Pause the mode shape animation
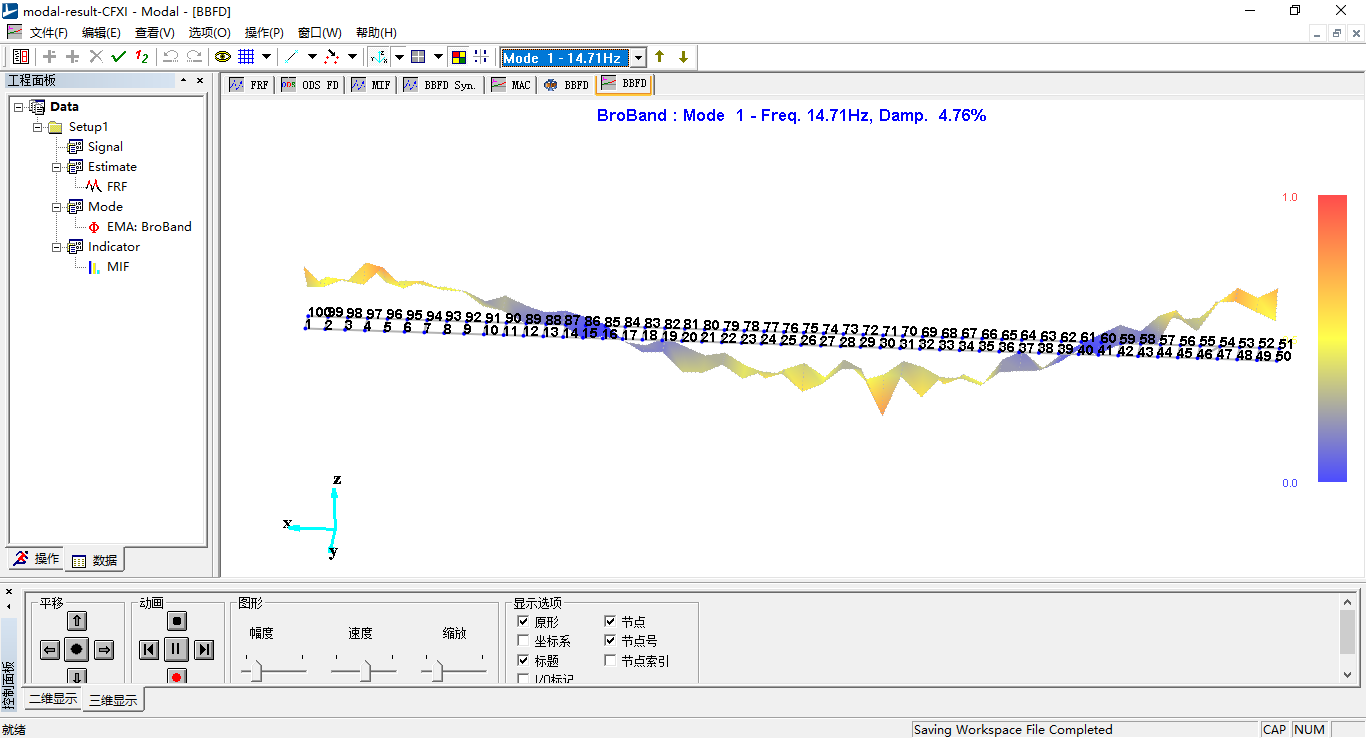Image resolution: width=1366 pixels, height=738 pixels. coord(176,650)
